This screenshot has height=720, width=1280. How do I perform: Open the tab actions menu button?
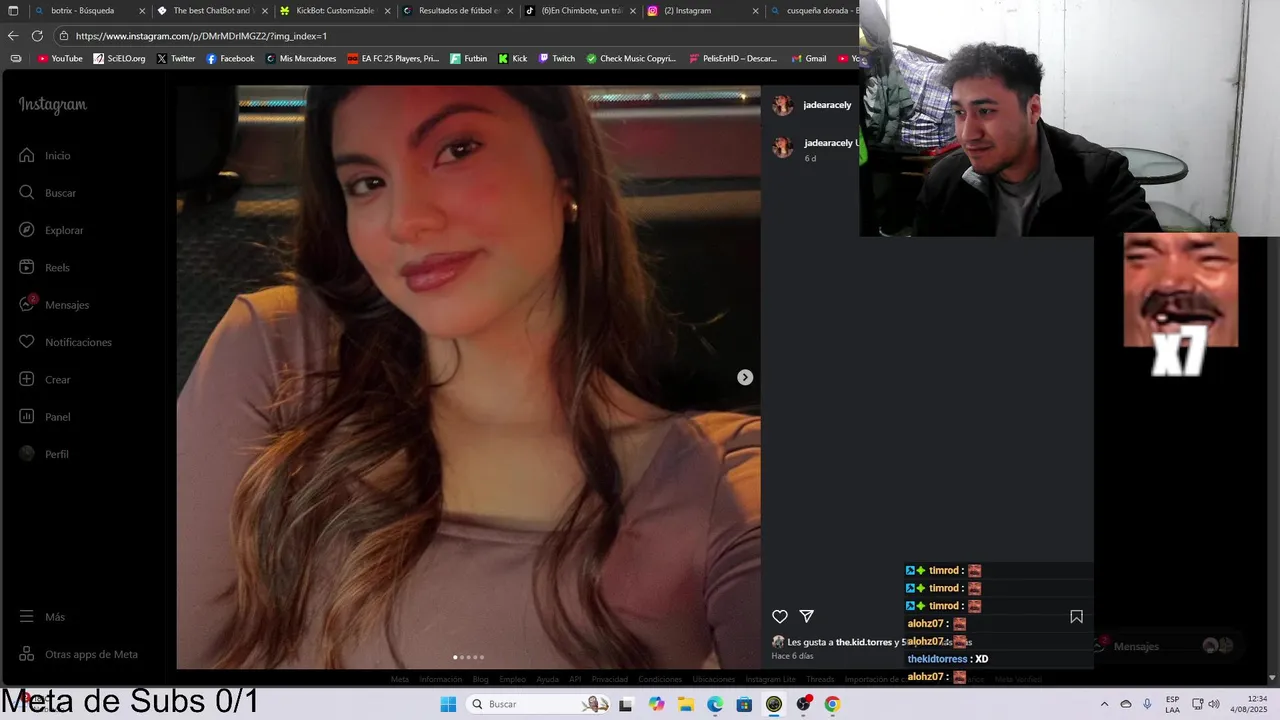[x=13, y=11]
